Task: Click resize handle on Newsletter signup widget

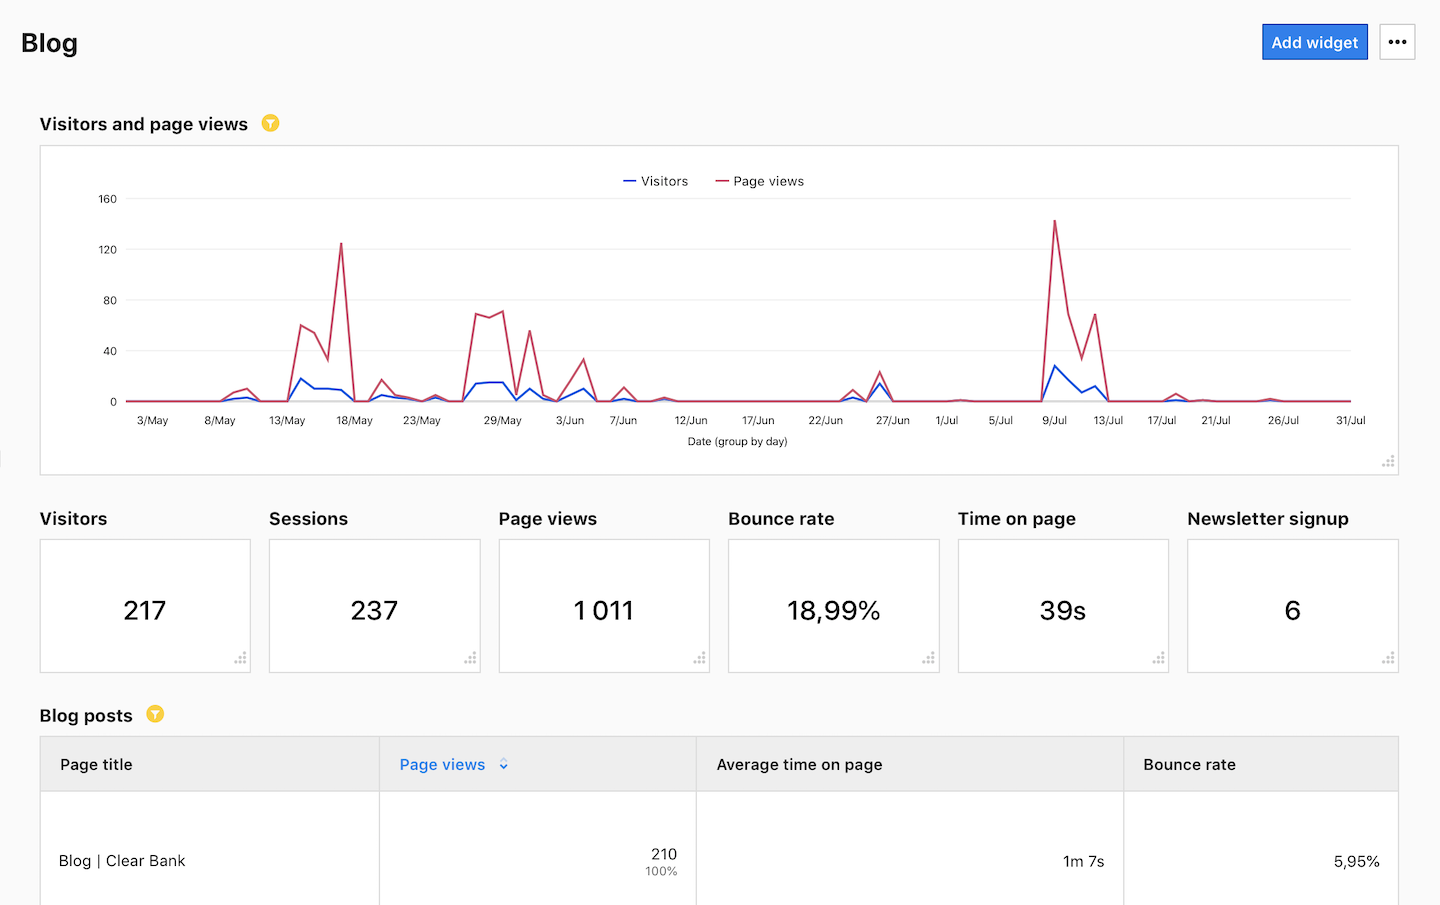Action: [1388, 658]
